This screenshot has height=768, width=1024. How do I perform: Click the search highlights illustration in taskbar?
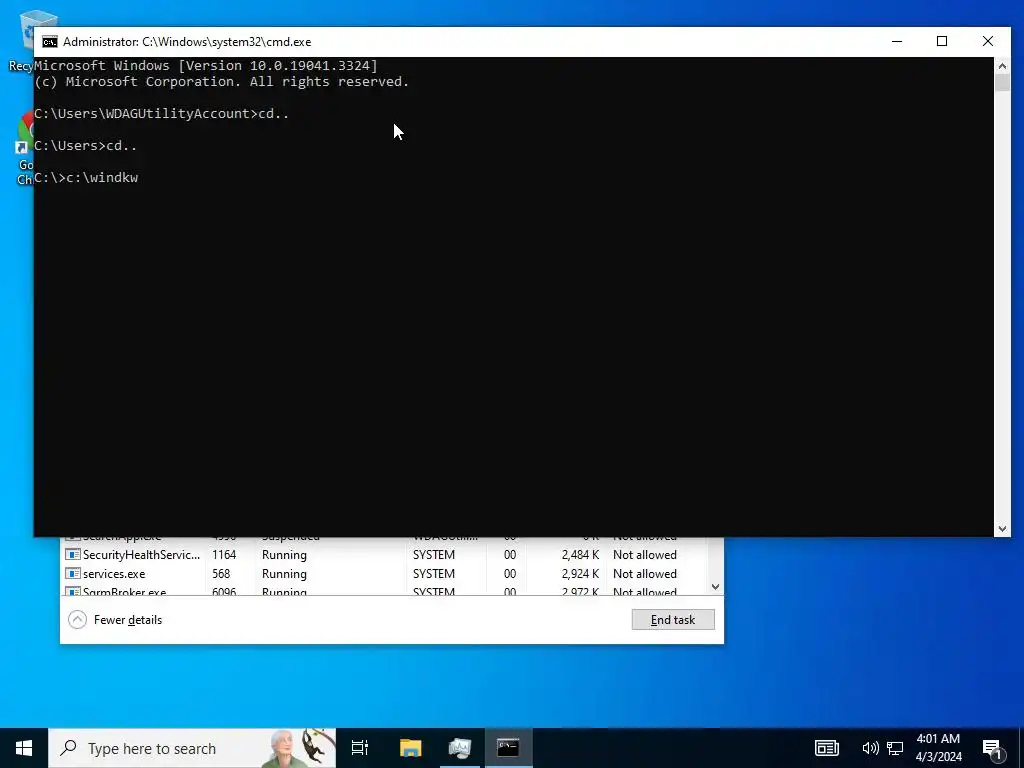pyautogui.click(x=298, y=748)
